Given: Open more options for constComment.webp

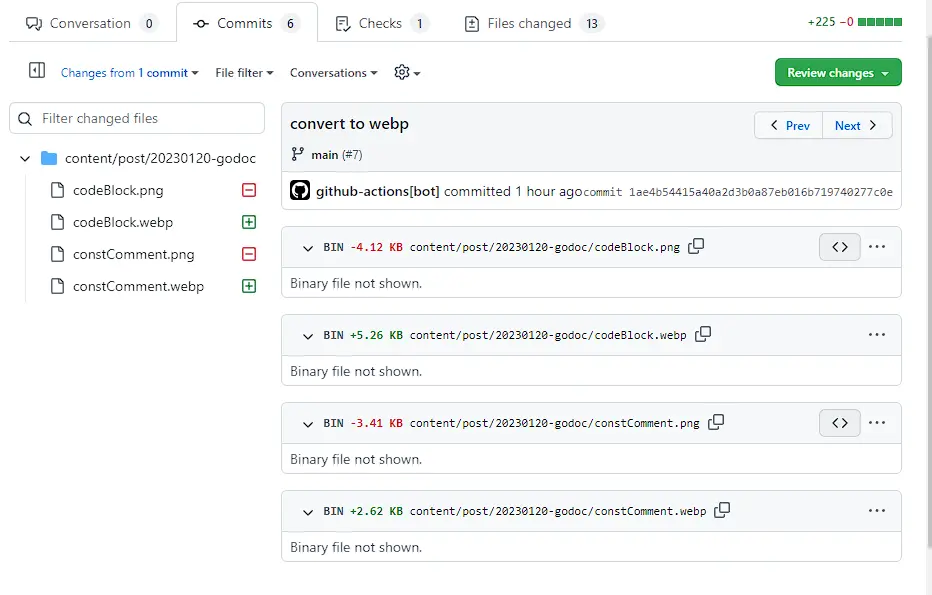Looking at the screenshot, I should coord(877,511).
